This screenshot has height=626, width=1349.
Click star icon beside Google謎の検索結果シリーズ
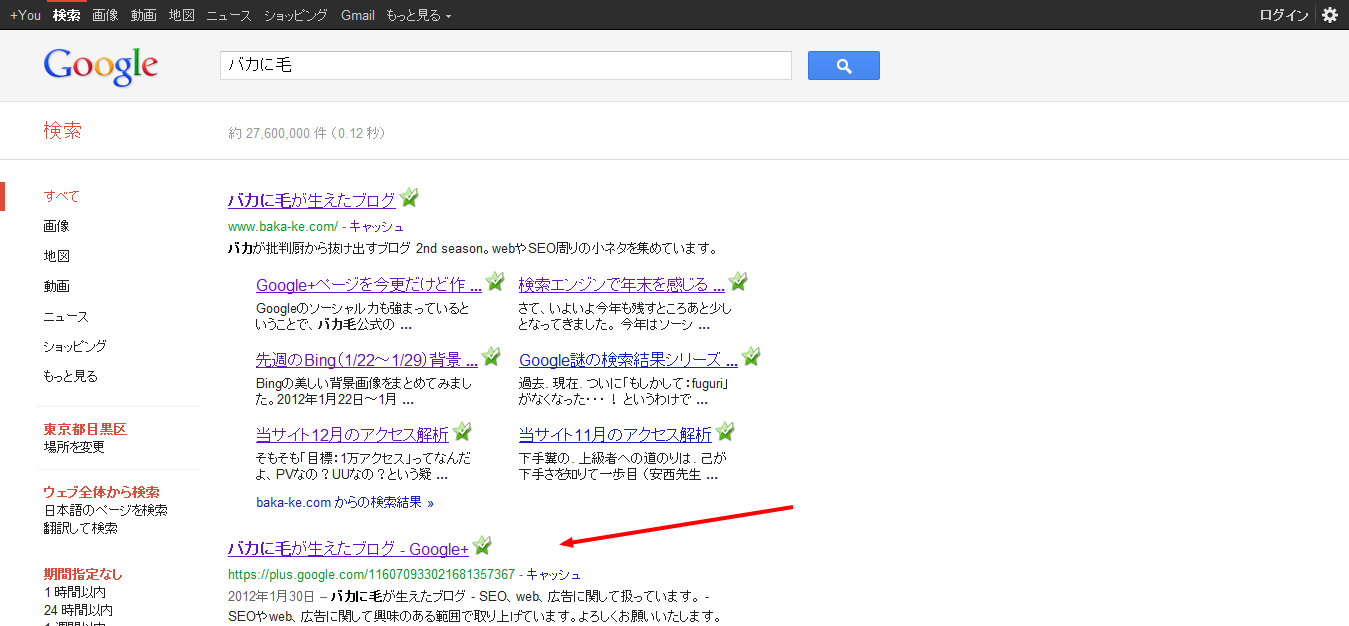[751, 357]
